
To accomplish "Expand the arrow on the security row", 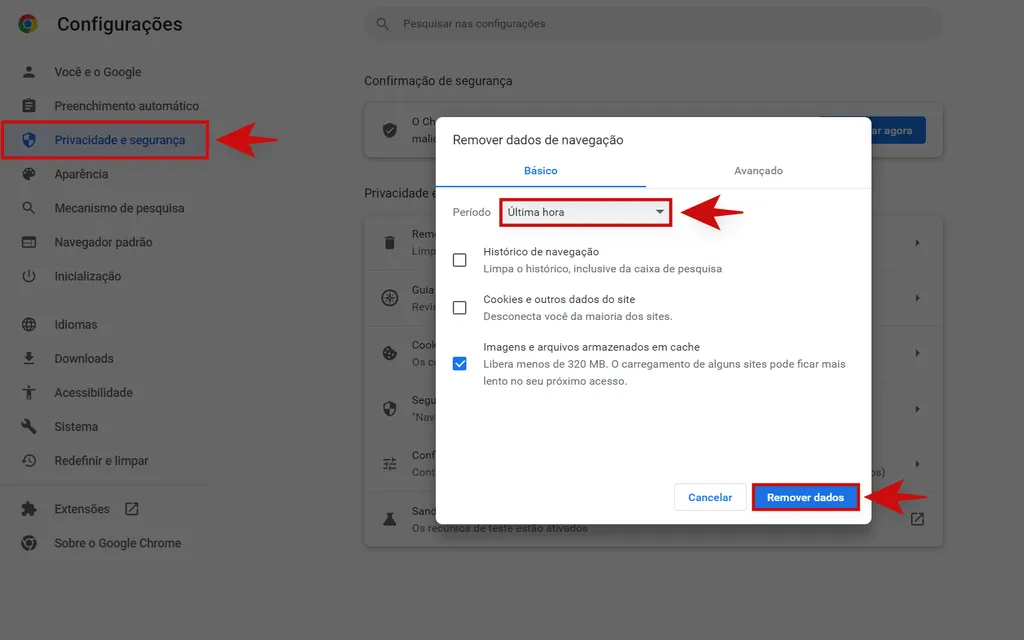I will tap(918, 409).
